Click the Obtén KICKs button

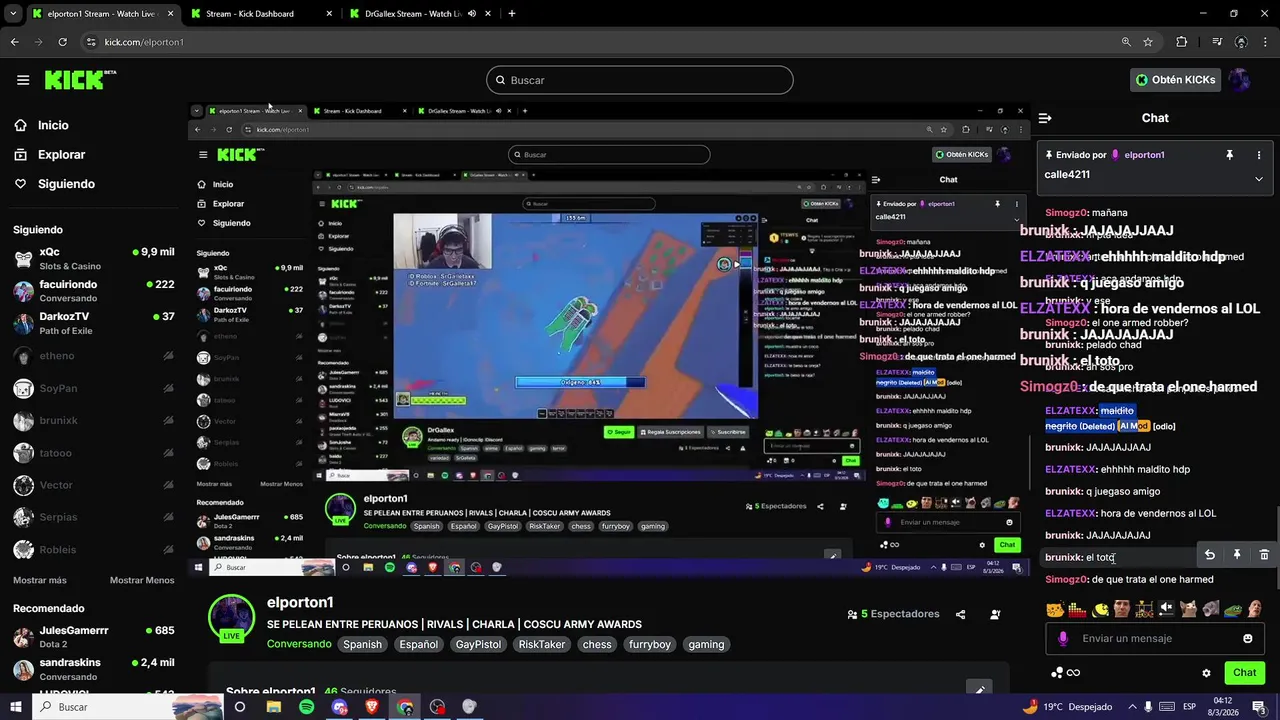click(x=1176, y=80)
